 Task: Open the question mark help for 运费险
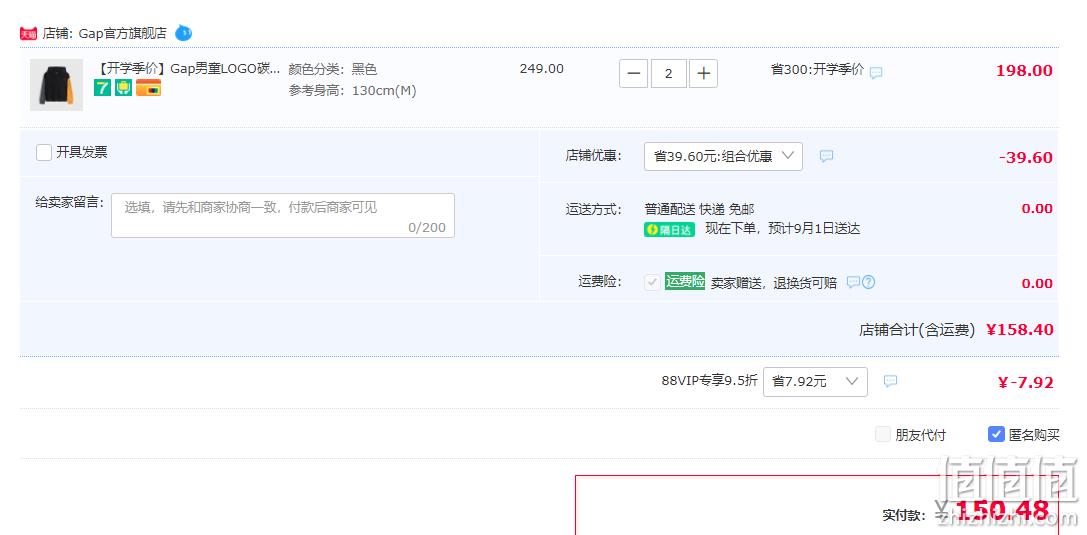click(868, 282)
